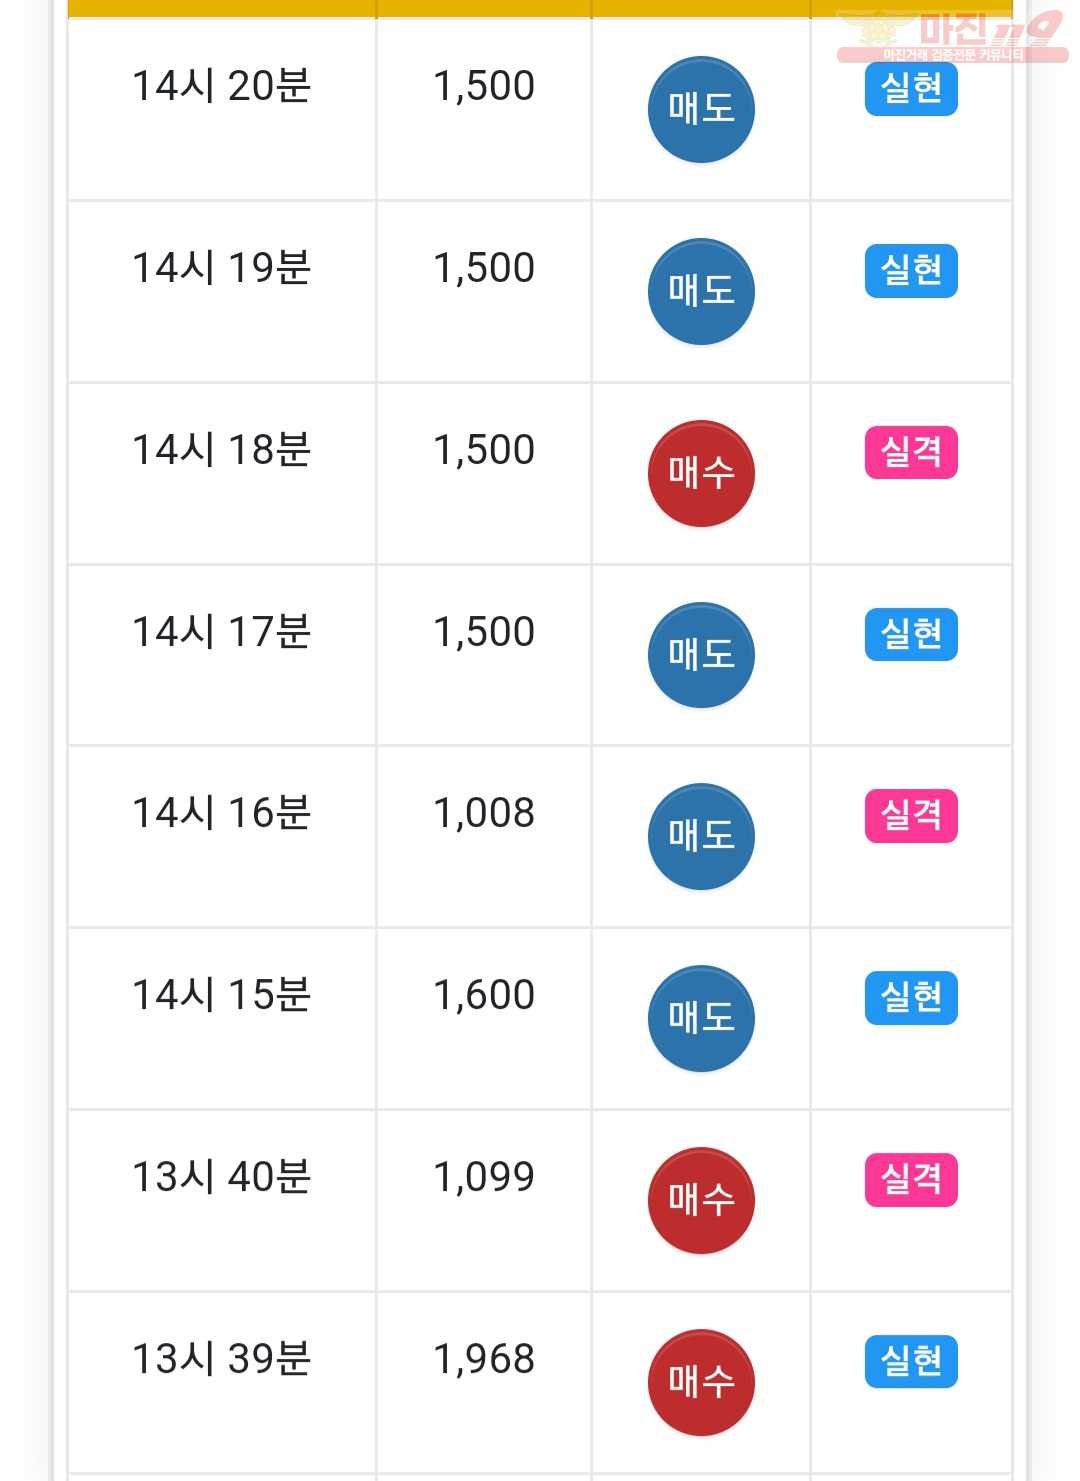Click the blue 매도 circle for 14시 15분

click(x=701, y=1018)
